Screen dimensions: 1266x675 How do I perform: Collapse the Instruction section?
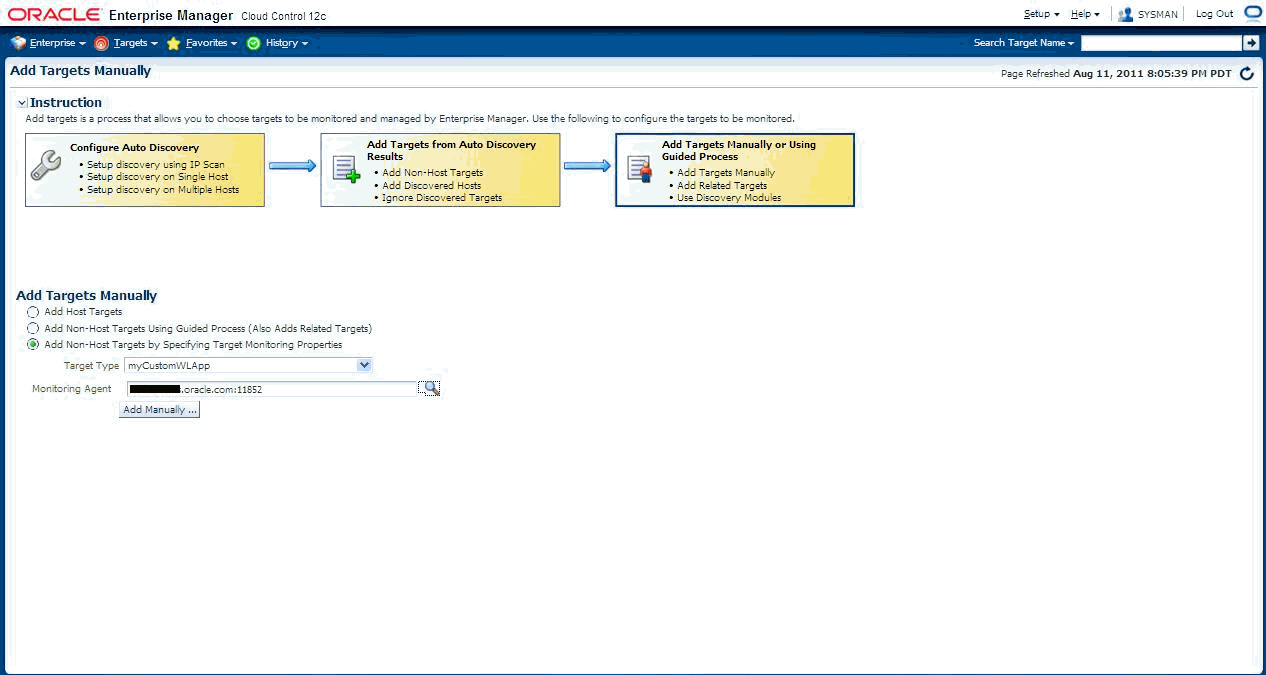[x=22, y=103]
